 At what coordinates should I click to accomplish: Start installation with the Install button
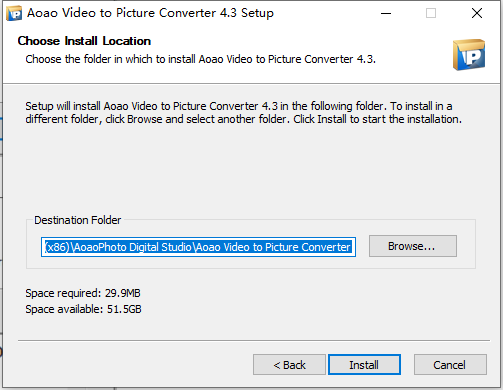coord(364,365)
